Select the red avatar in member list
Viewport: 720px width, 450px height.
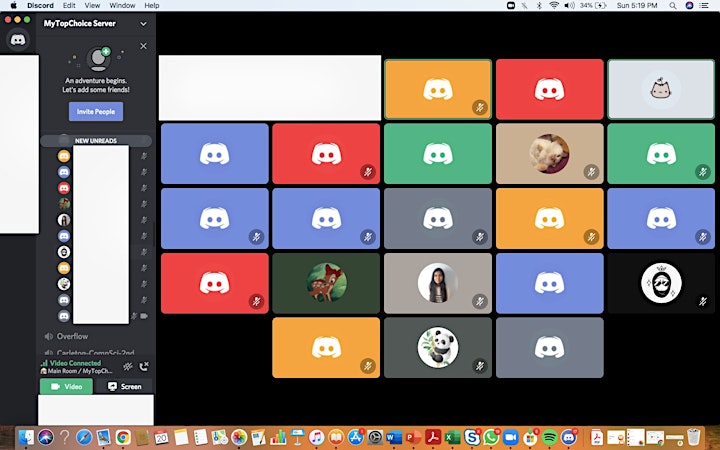(x=64, y=188)
